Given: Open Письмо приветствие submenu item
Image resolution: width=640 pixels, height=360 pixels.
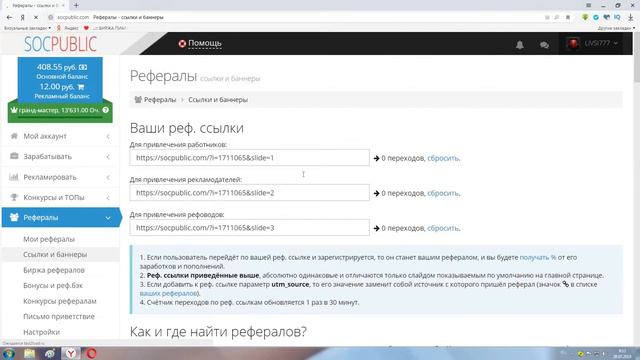Looking at the screenshot, I should 59,316.
